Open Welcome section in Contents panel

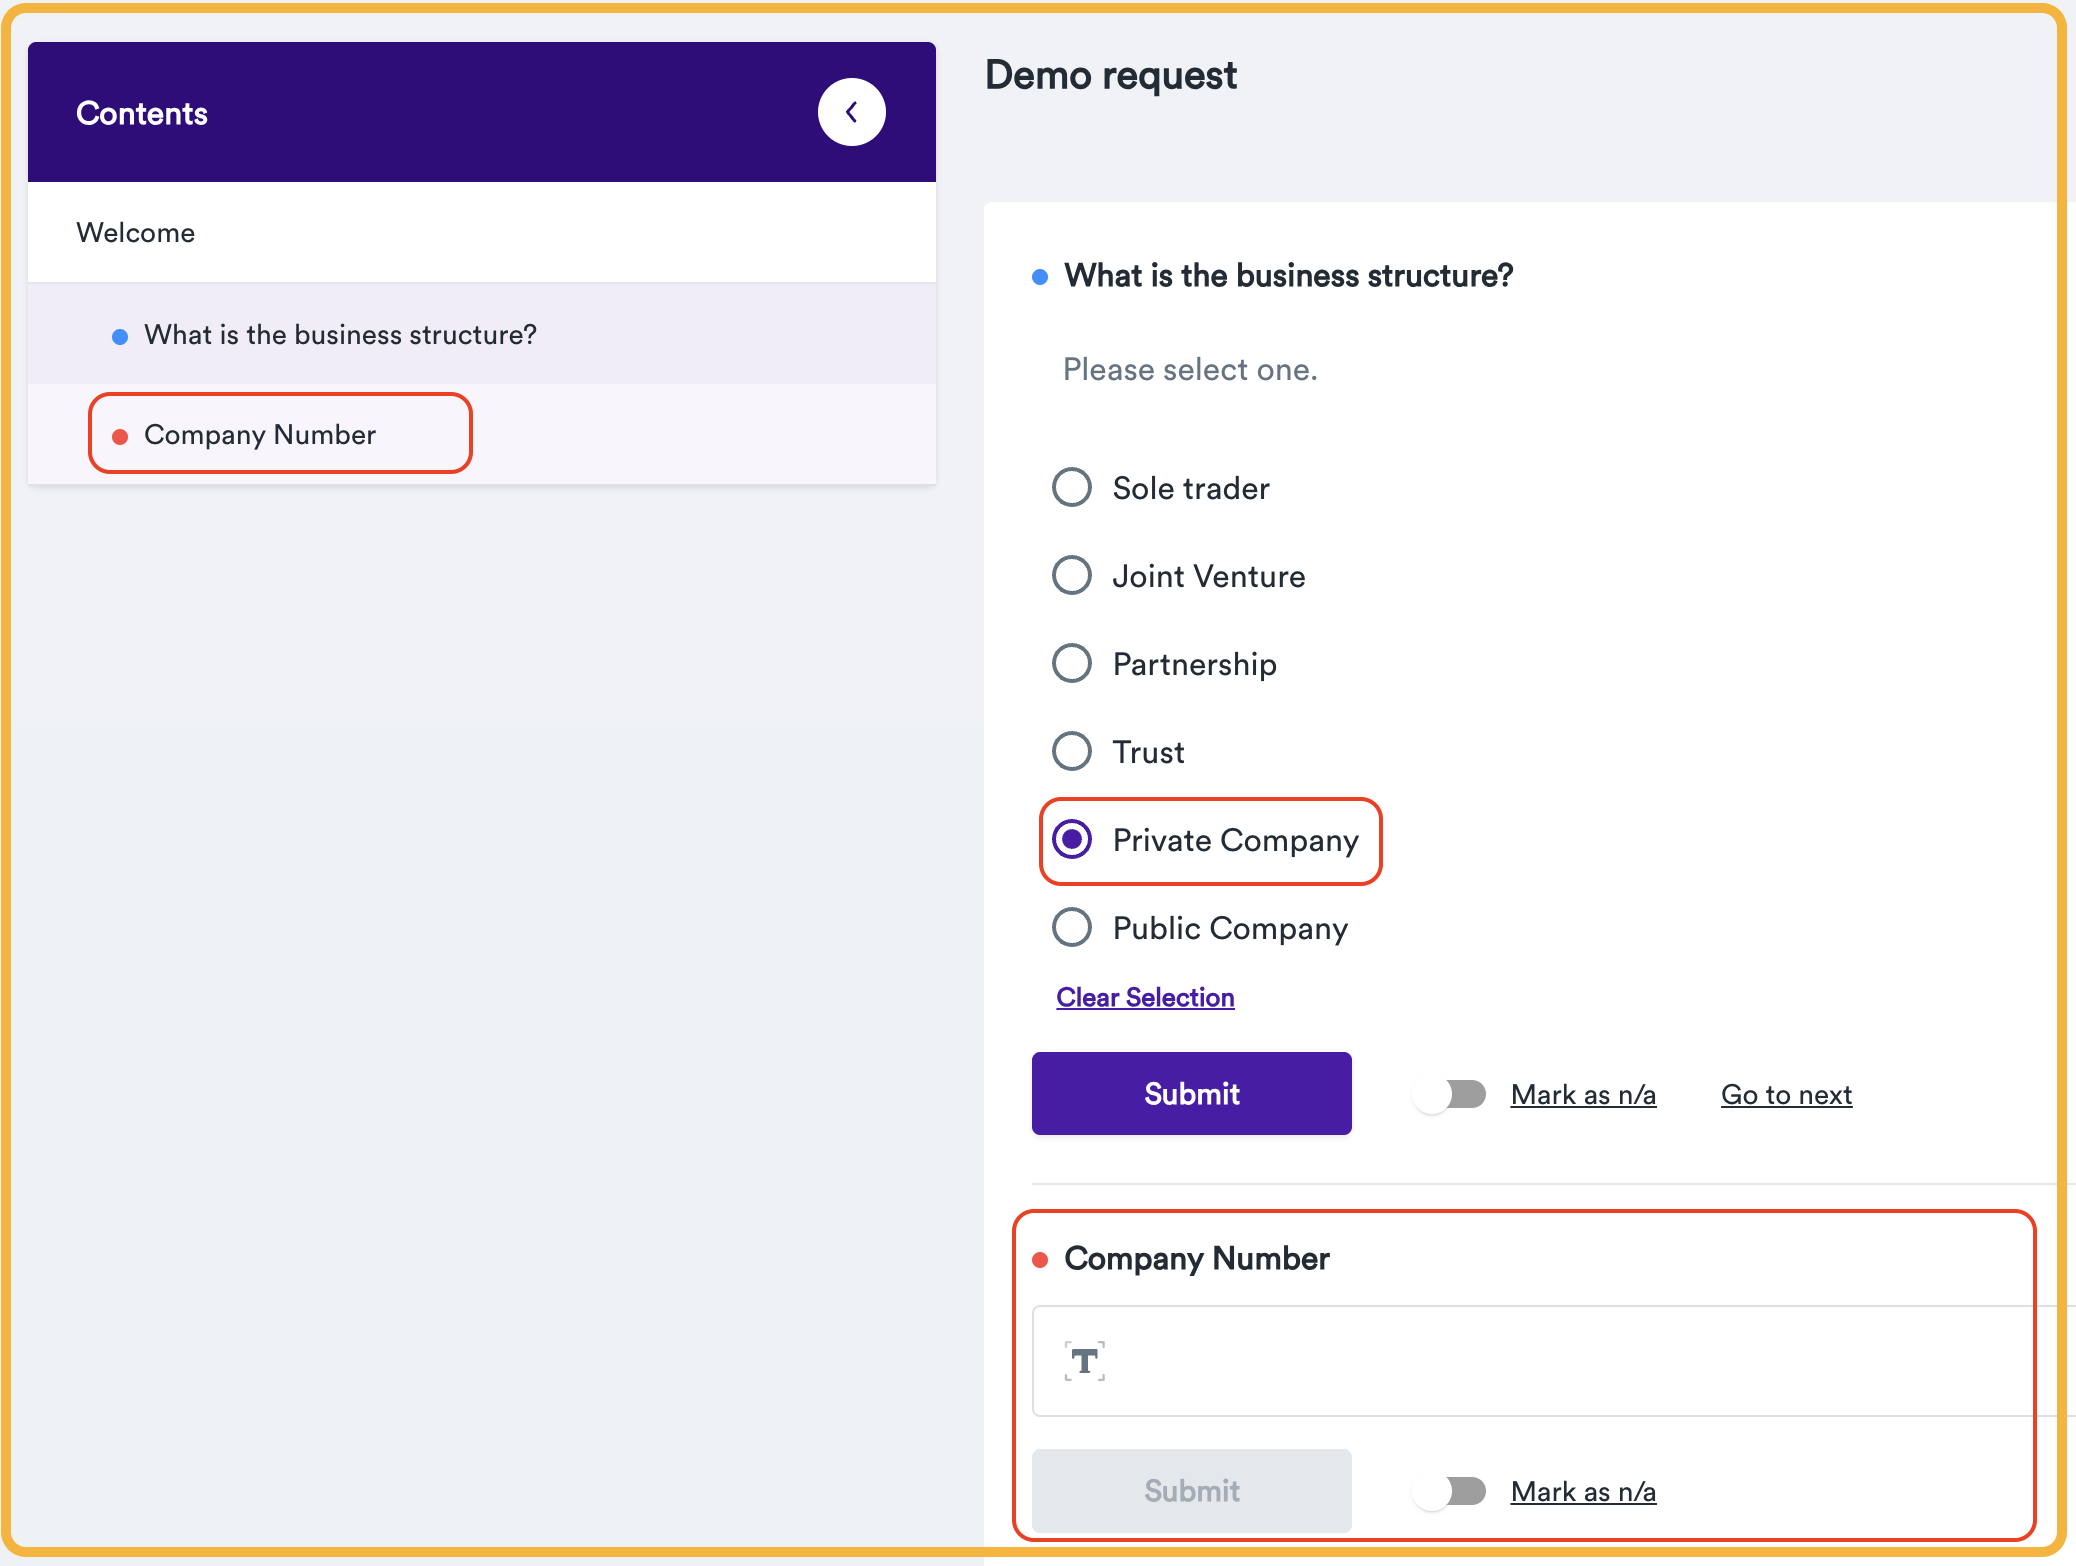tap(136, 232)
